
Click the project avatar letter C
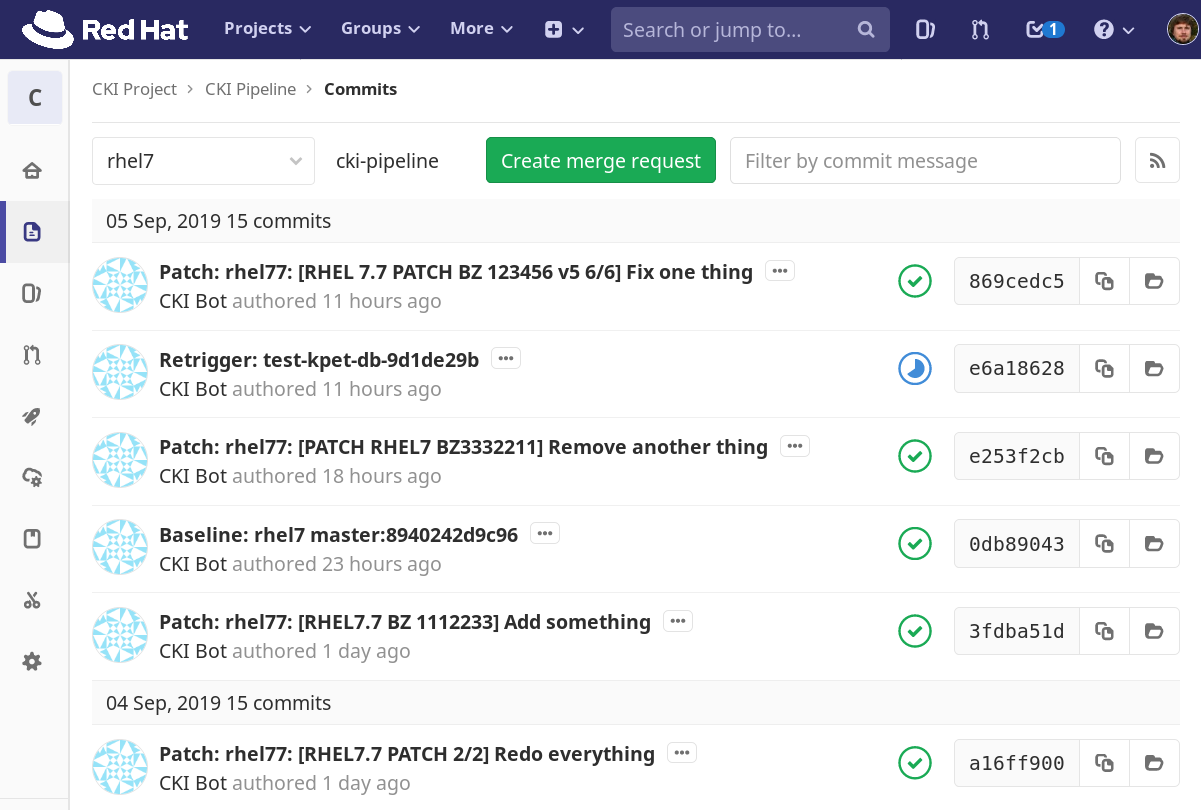pyautogui.click(x=35, y=97)
